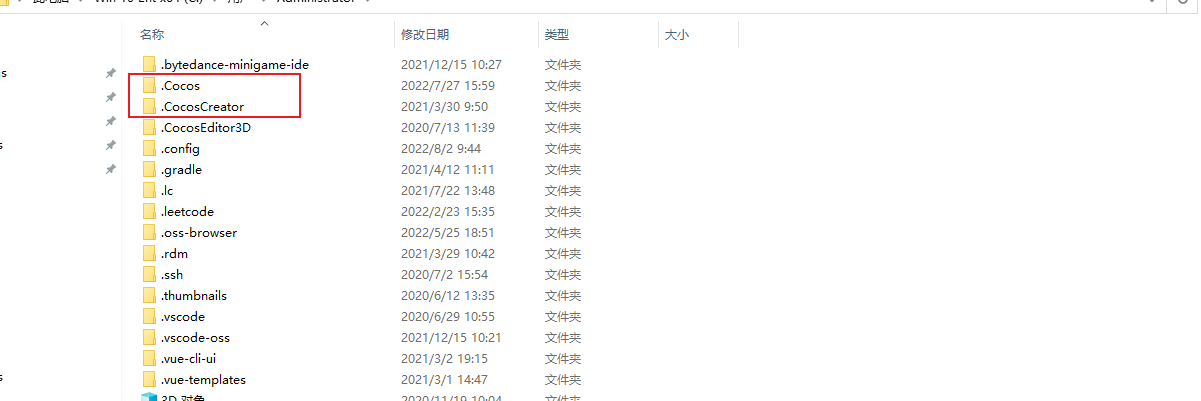Sort files by the 名称 column header
The height and width of the screenshot is (401, 1201).
point(152,35)
